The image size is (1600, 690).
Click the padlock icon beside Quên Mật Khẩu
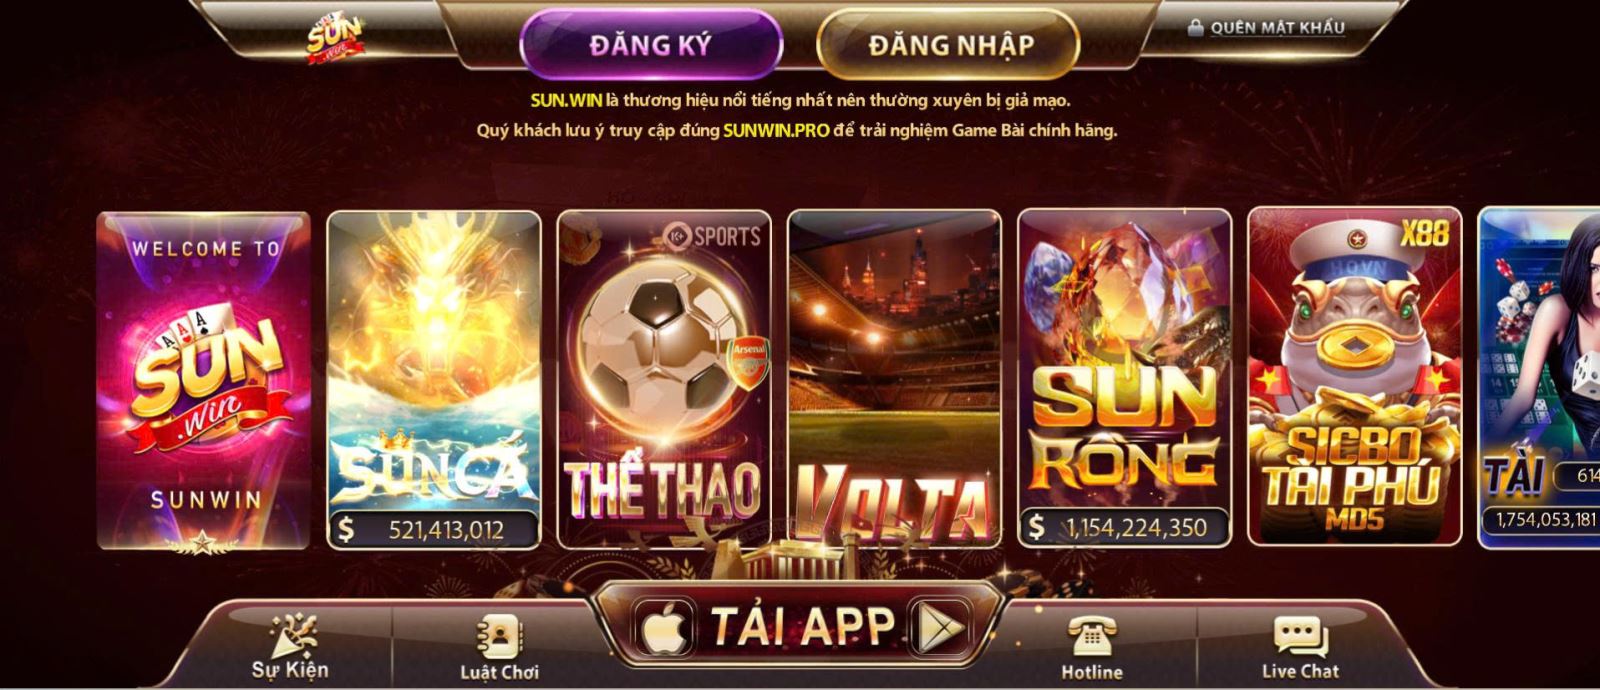tap(1195, 28)
